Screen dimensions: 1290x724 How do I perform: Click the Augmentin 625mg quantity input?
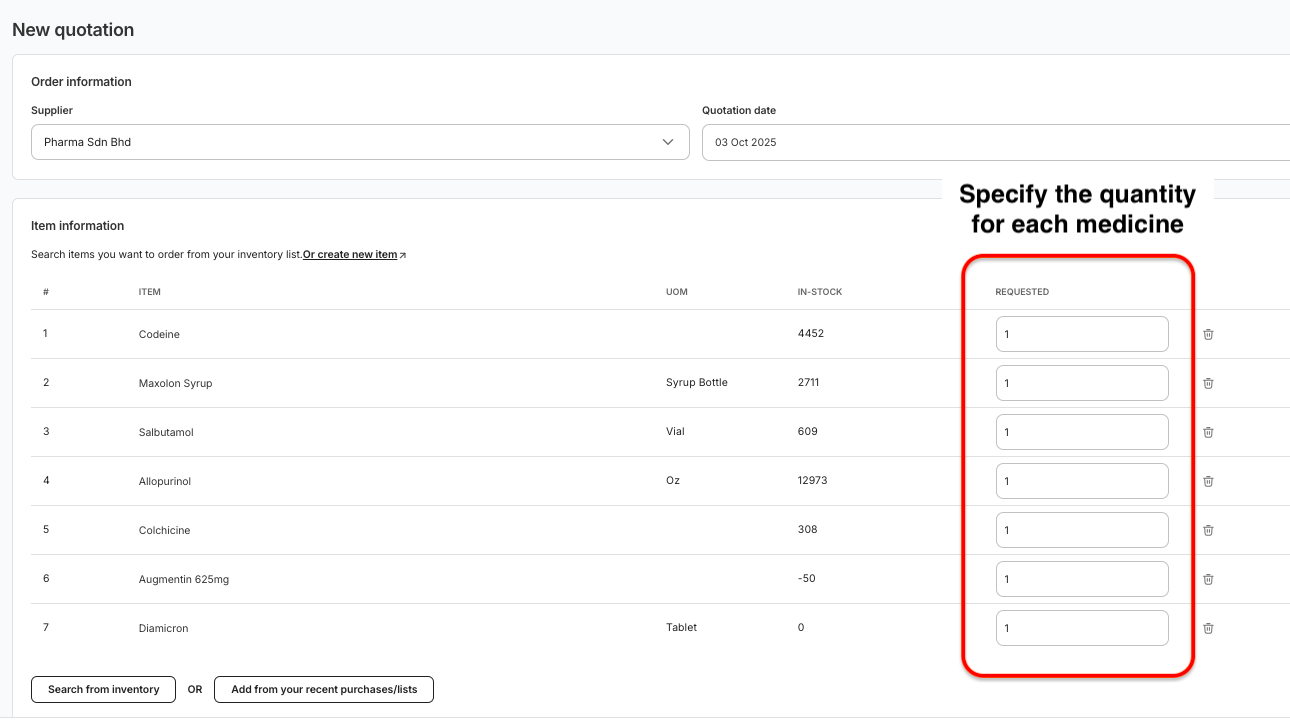(1082, 579)
